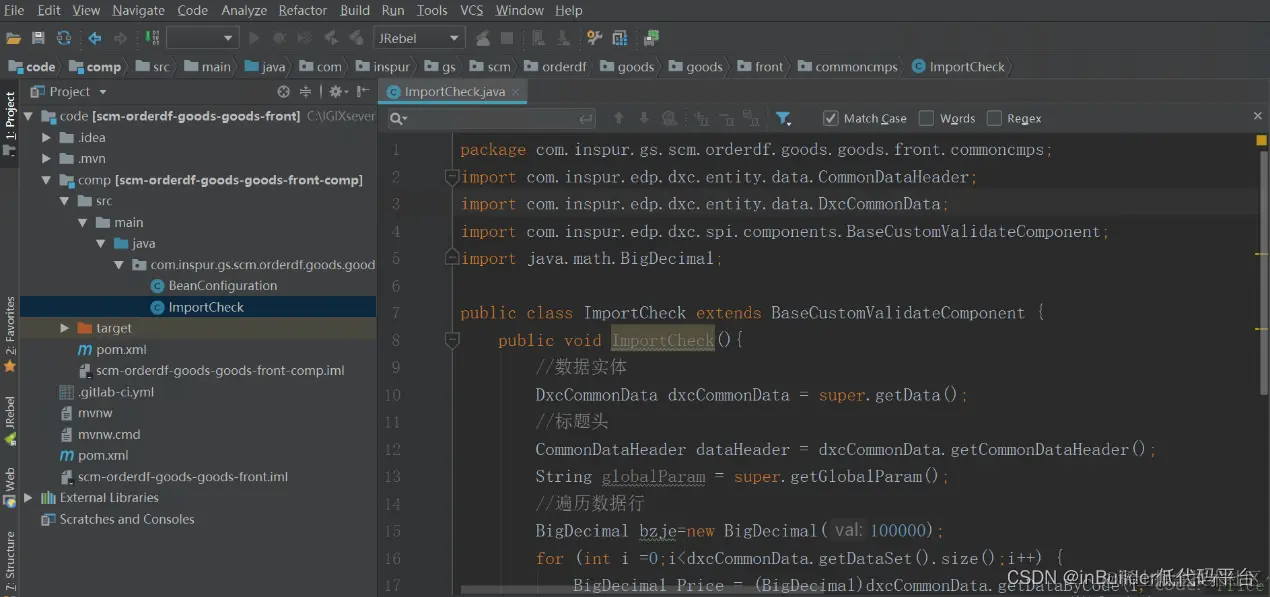This screenshot has width=1270, height=597.
Task: Click the Scroll from Source target icon
Action: [x=283, y=92]
